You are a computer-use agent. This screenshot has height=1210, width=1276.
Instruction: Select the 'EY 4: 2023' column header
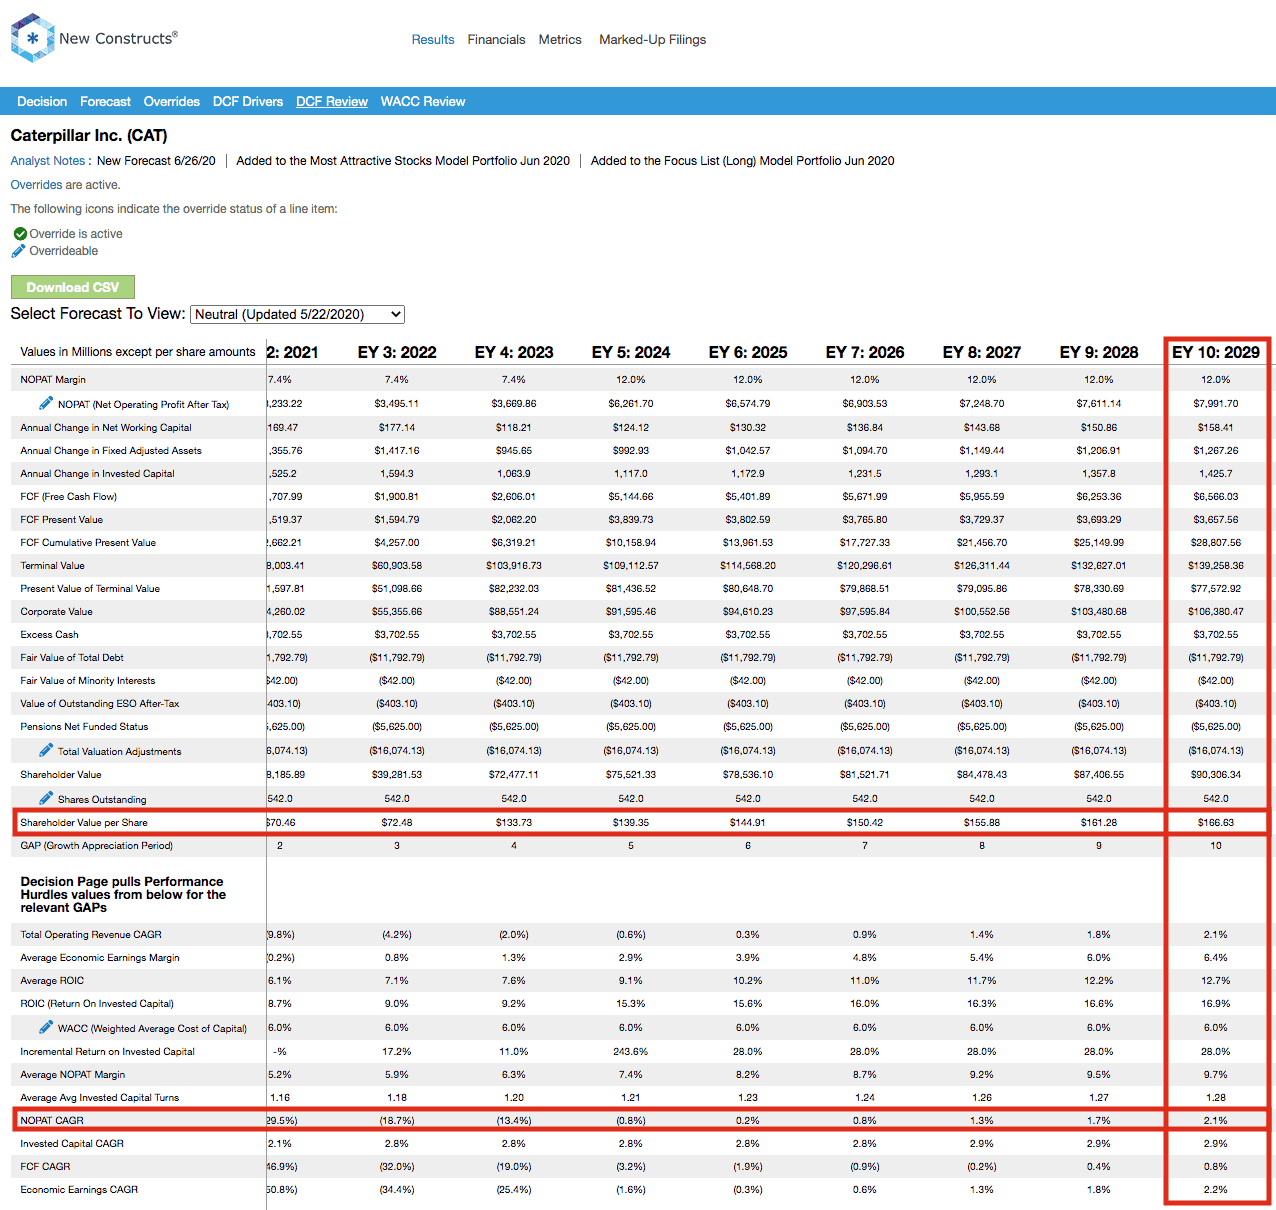[514, 352]
